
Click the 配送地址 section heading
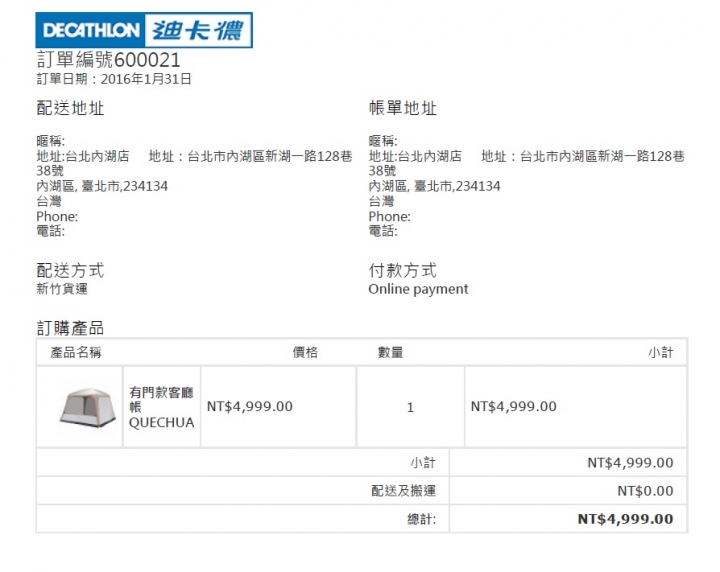tap(70, 108)
